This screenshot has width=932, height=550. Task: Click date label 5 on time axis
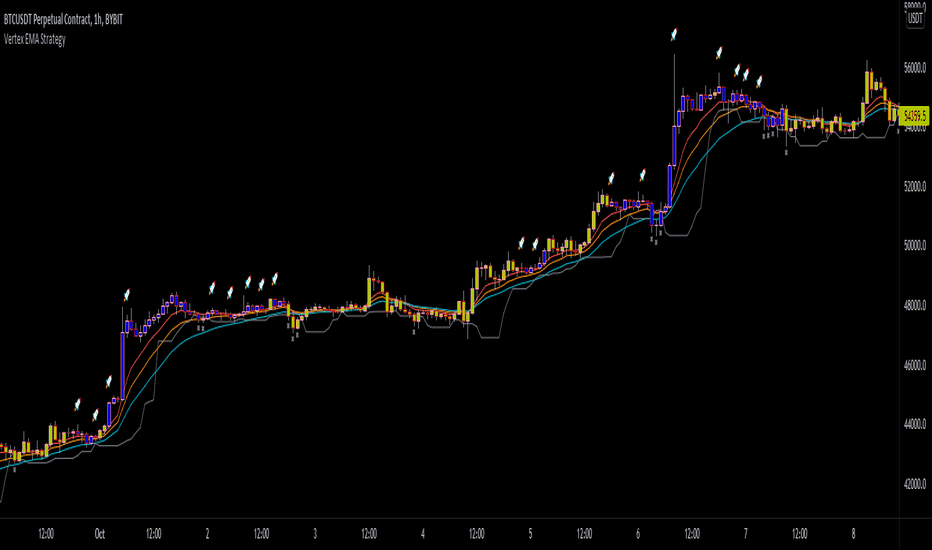530,534
